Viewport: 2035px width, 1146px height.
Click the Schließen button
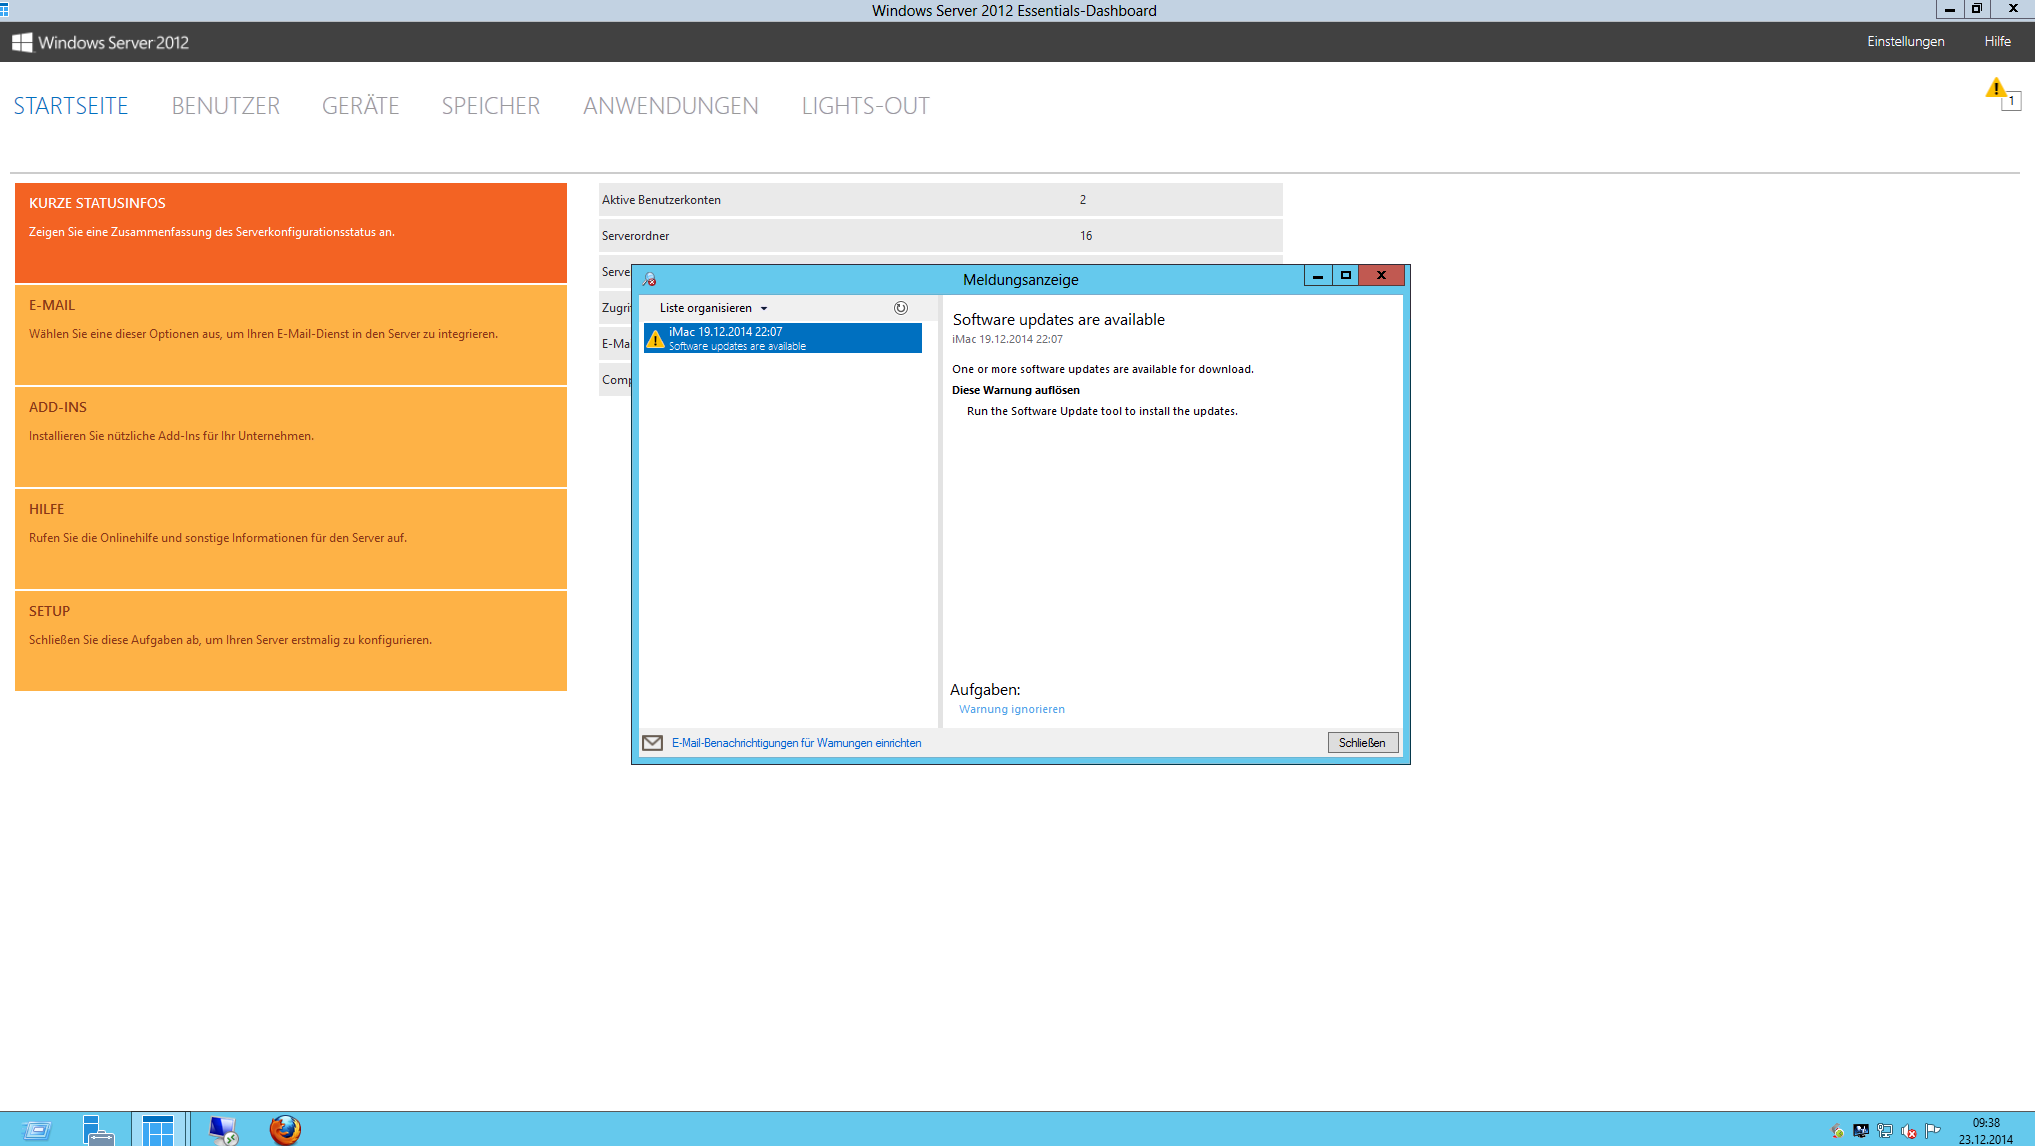pyautogui.click(x=1362, y=743)
